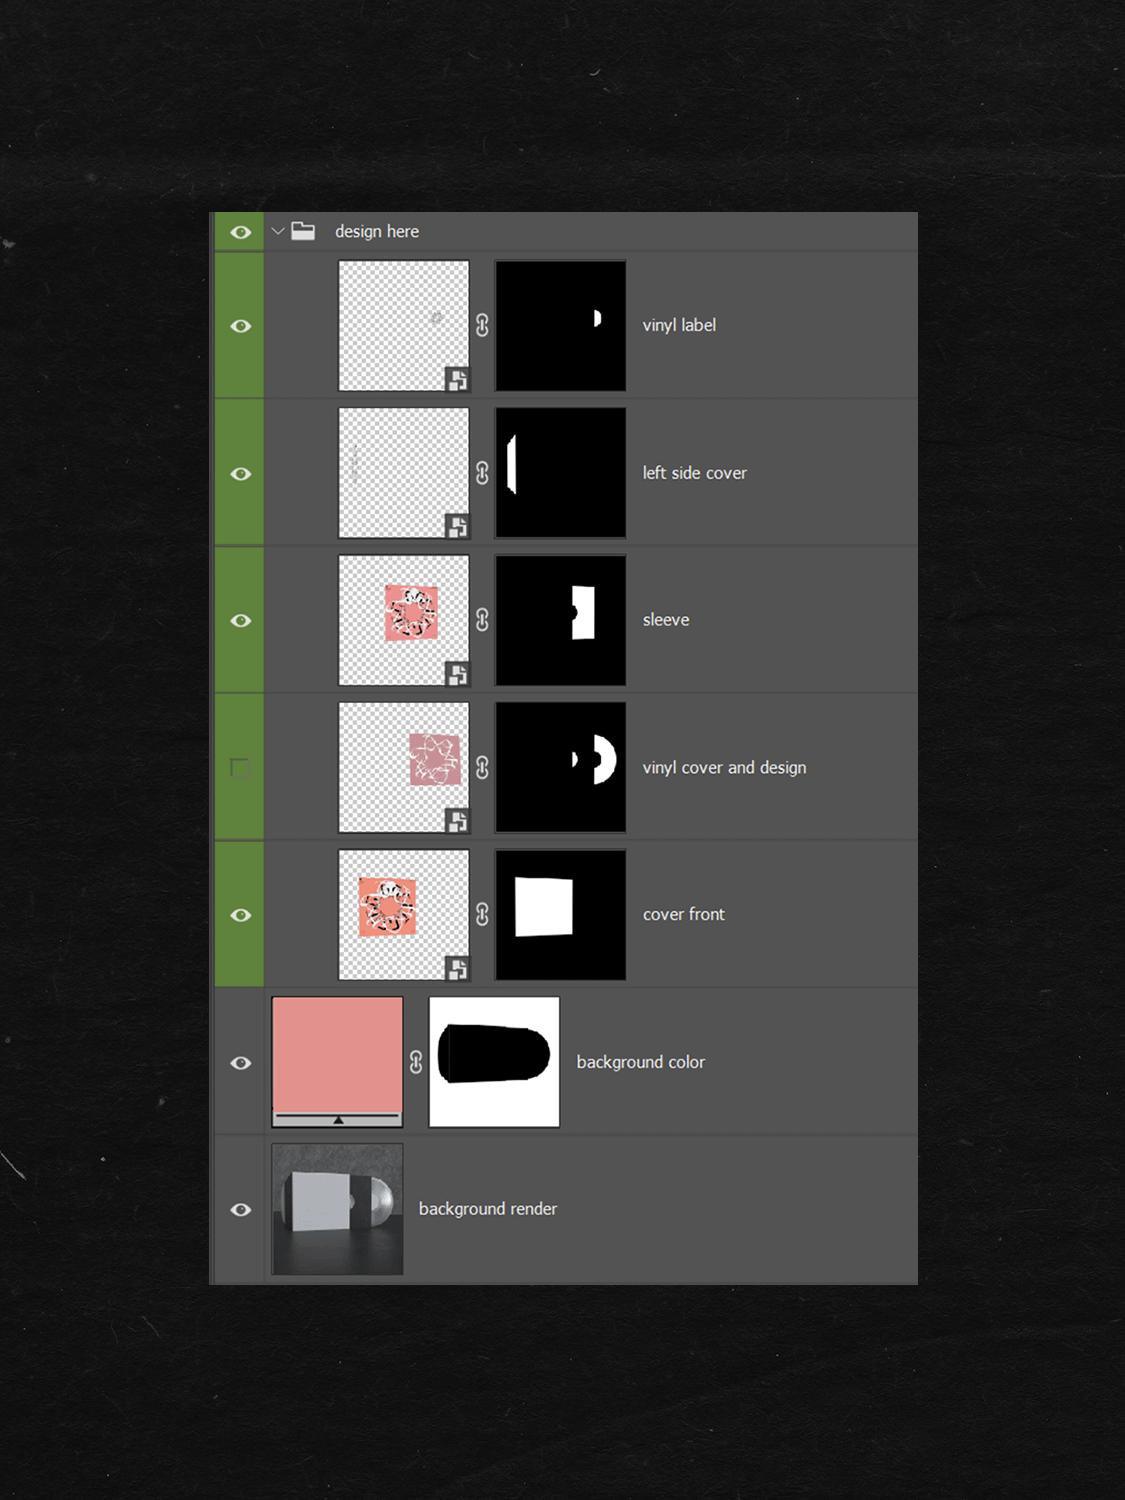The image size is (1125, 1500).
Task: Collapse the 'design here' group chevron
Action: (278, 232)
